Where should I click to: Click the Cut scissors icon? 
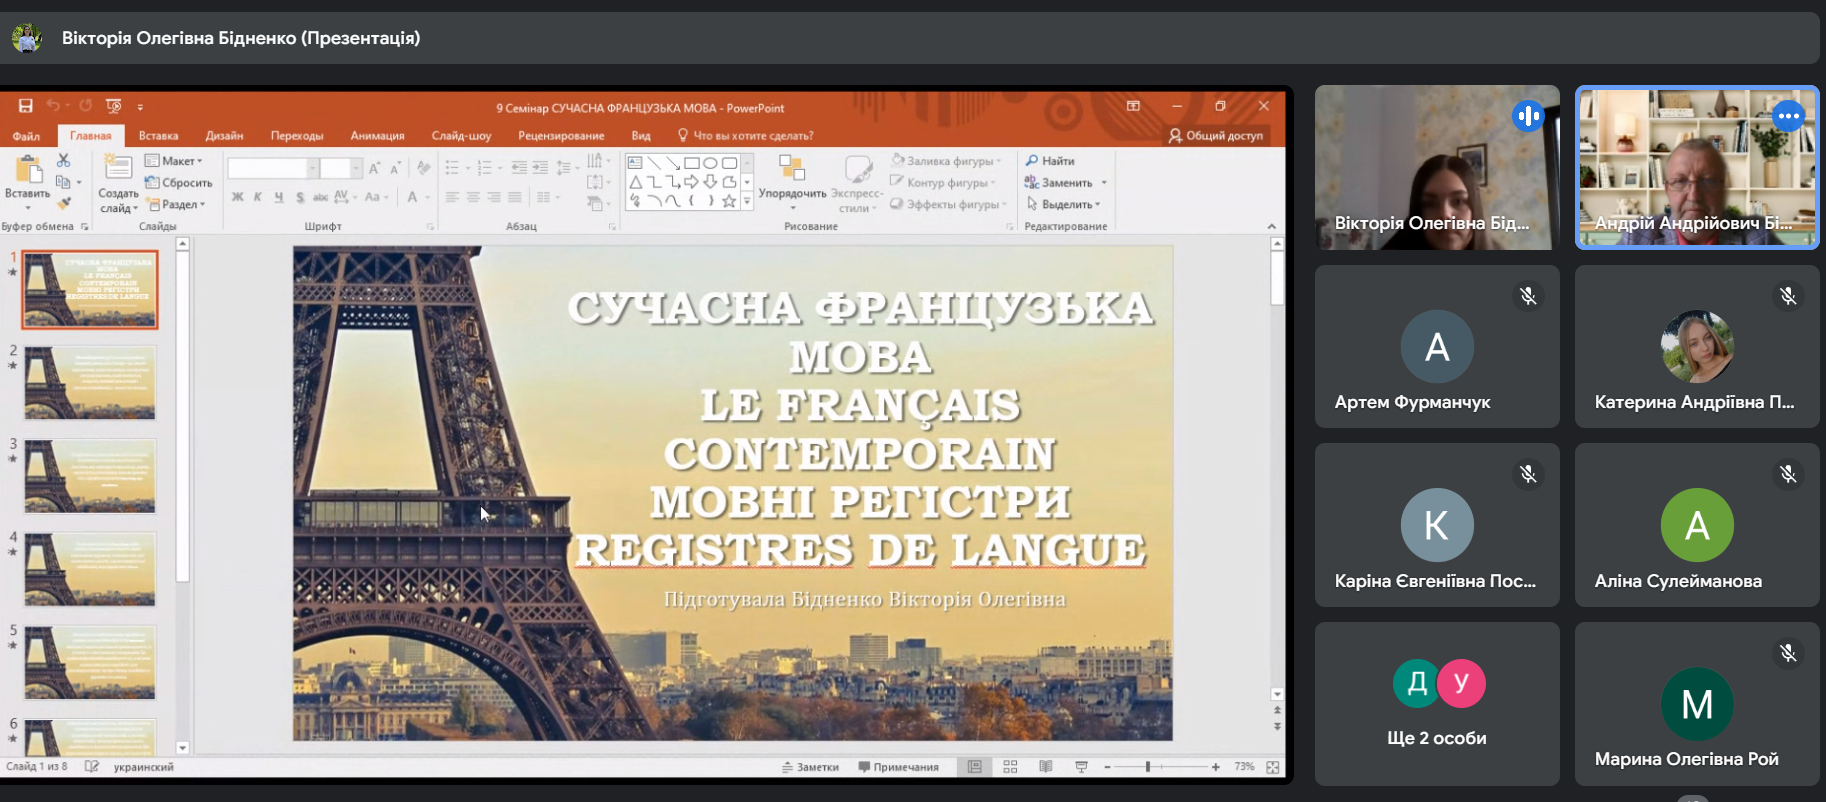(64, 161)
